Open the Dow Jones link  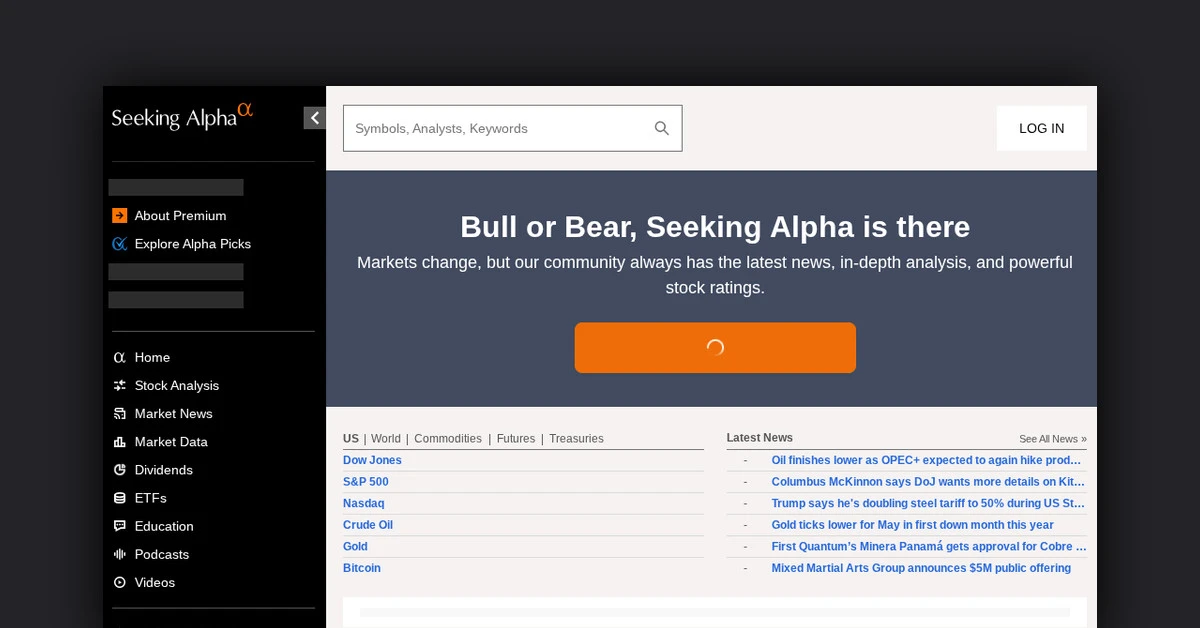tap(372, 460)
